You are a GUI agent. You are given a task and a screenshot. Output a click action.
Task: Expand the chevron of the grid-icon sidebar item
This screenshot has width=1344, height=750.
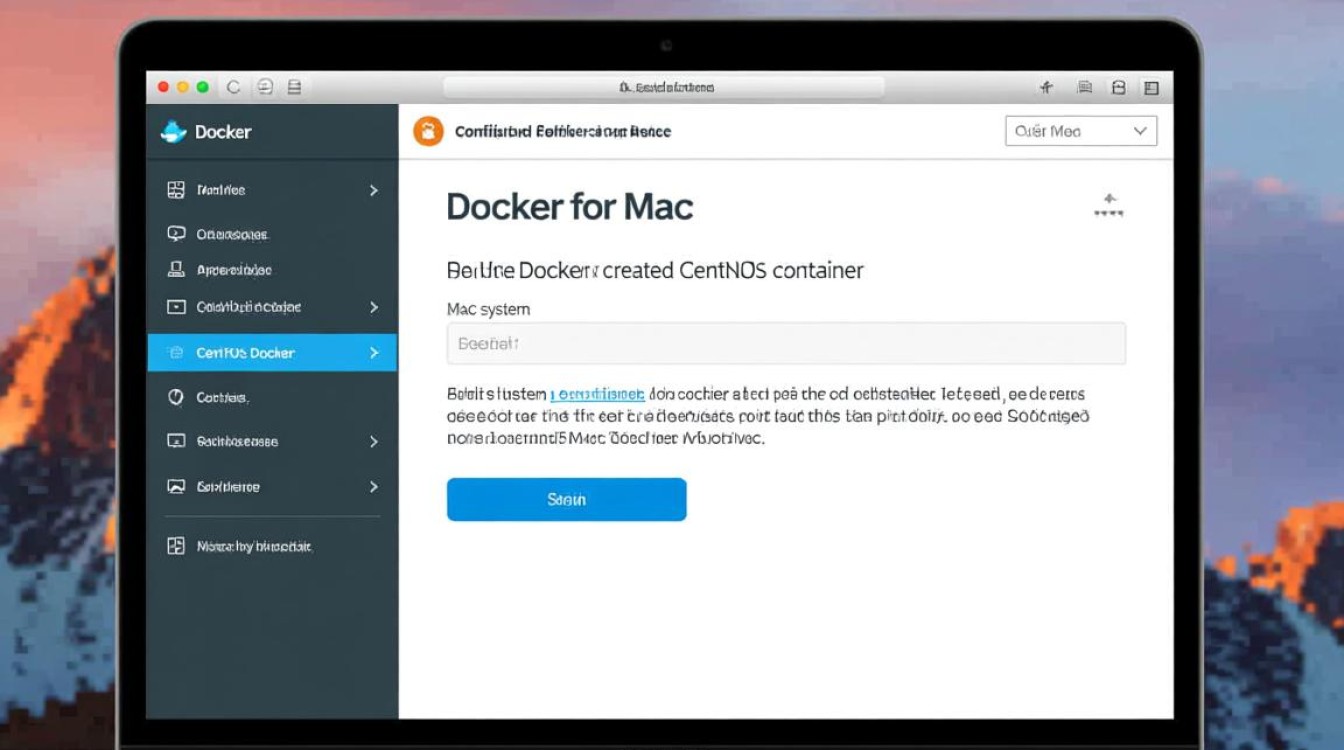tap(374, 190)
